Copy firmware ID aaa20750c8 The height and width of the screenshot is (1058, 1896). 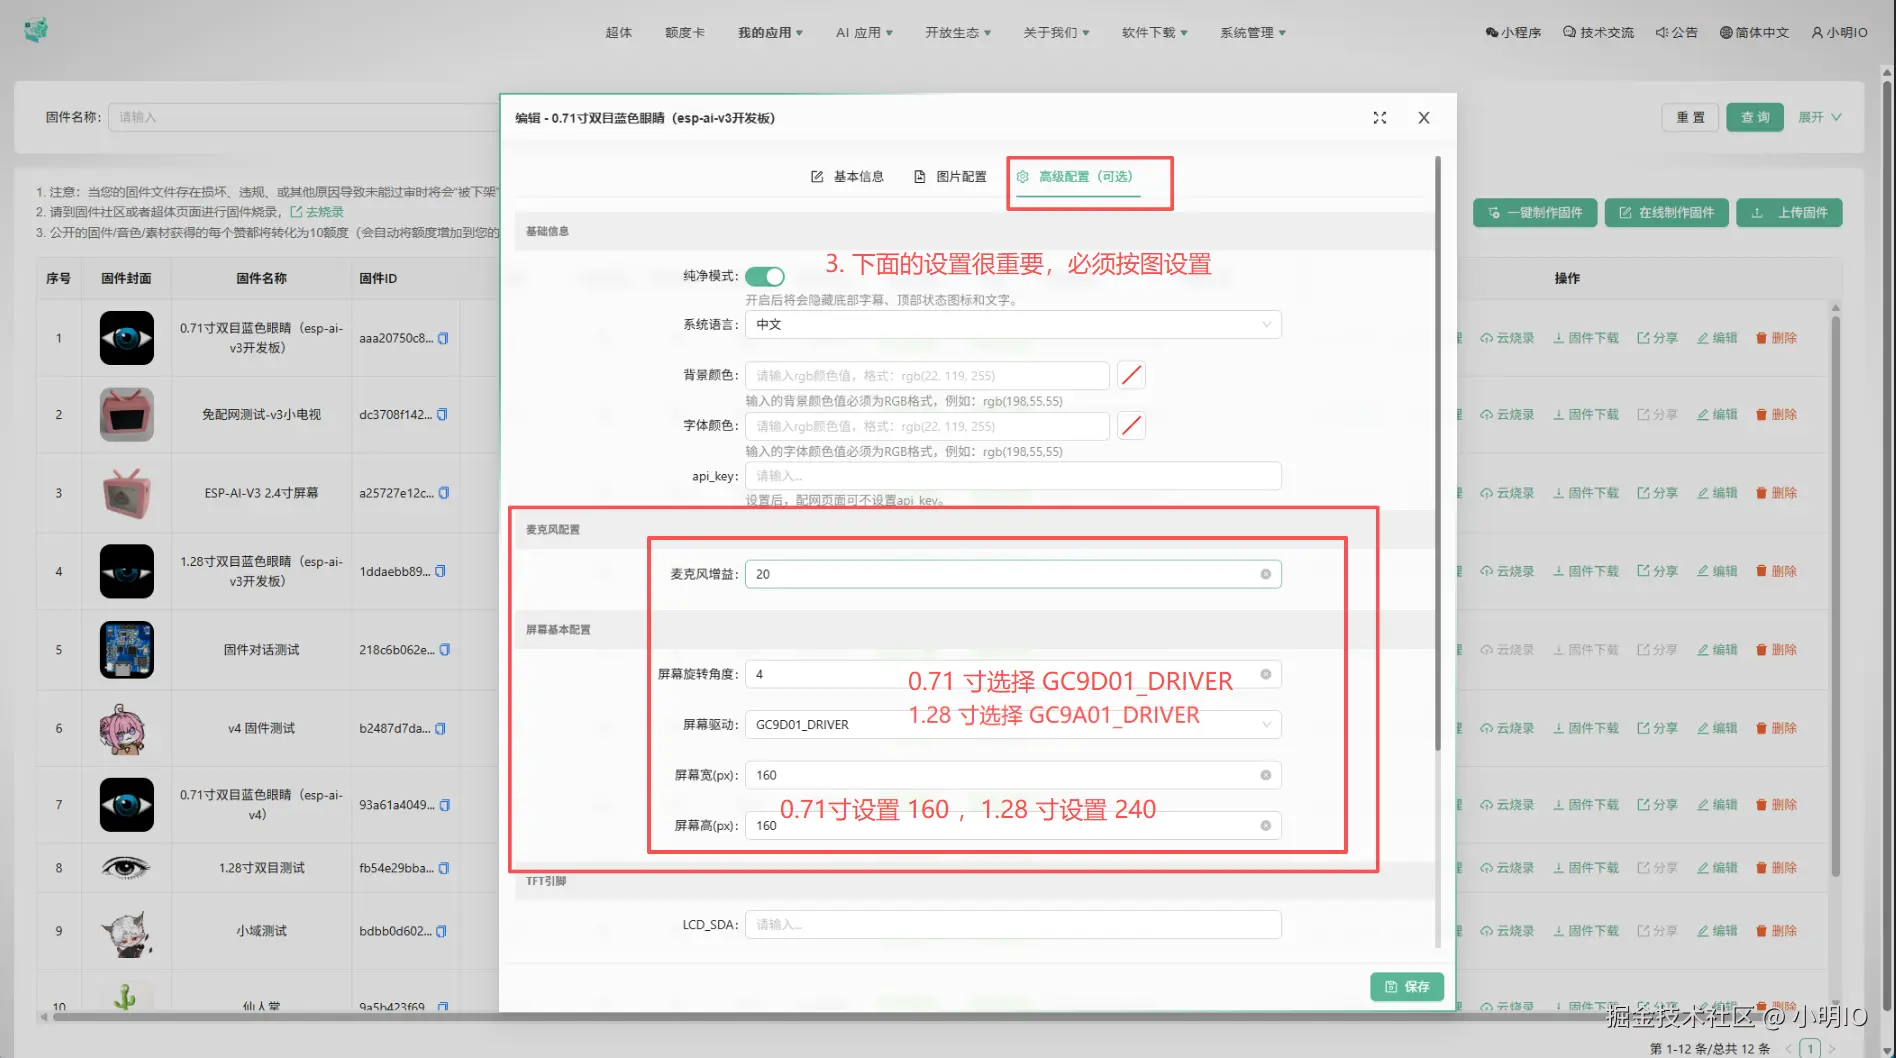[x=443, y=338]
